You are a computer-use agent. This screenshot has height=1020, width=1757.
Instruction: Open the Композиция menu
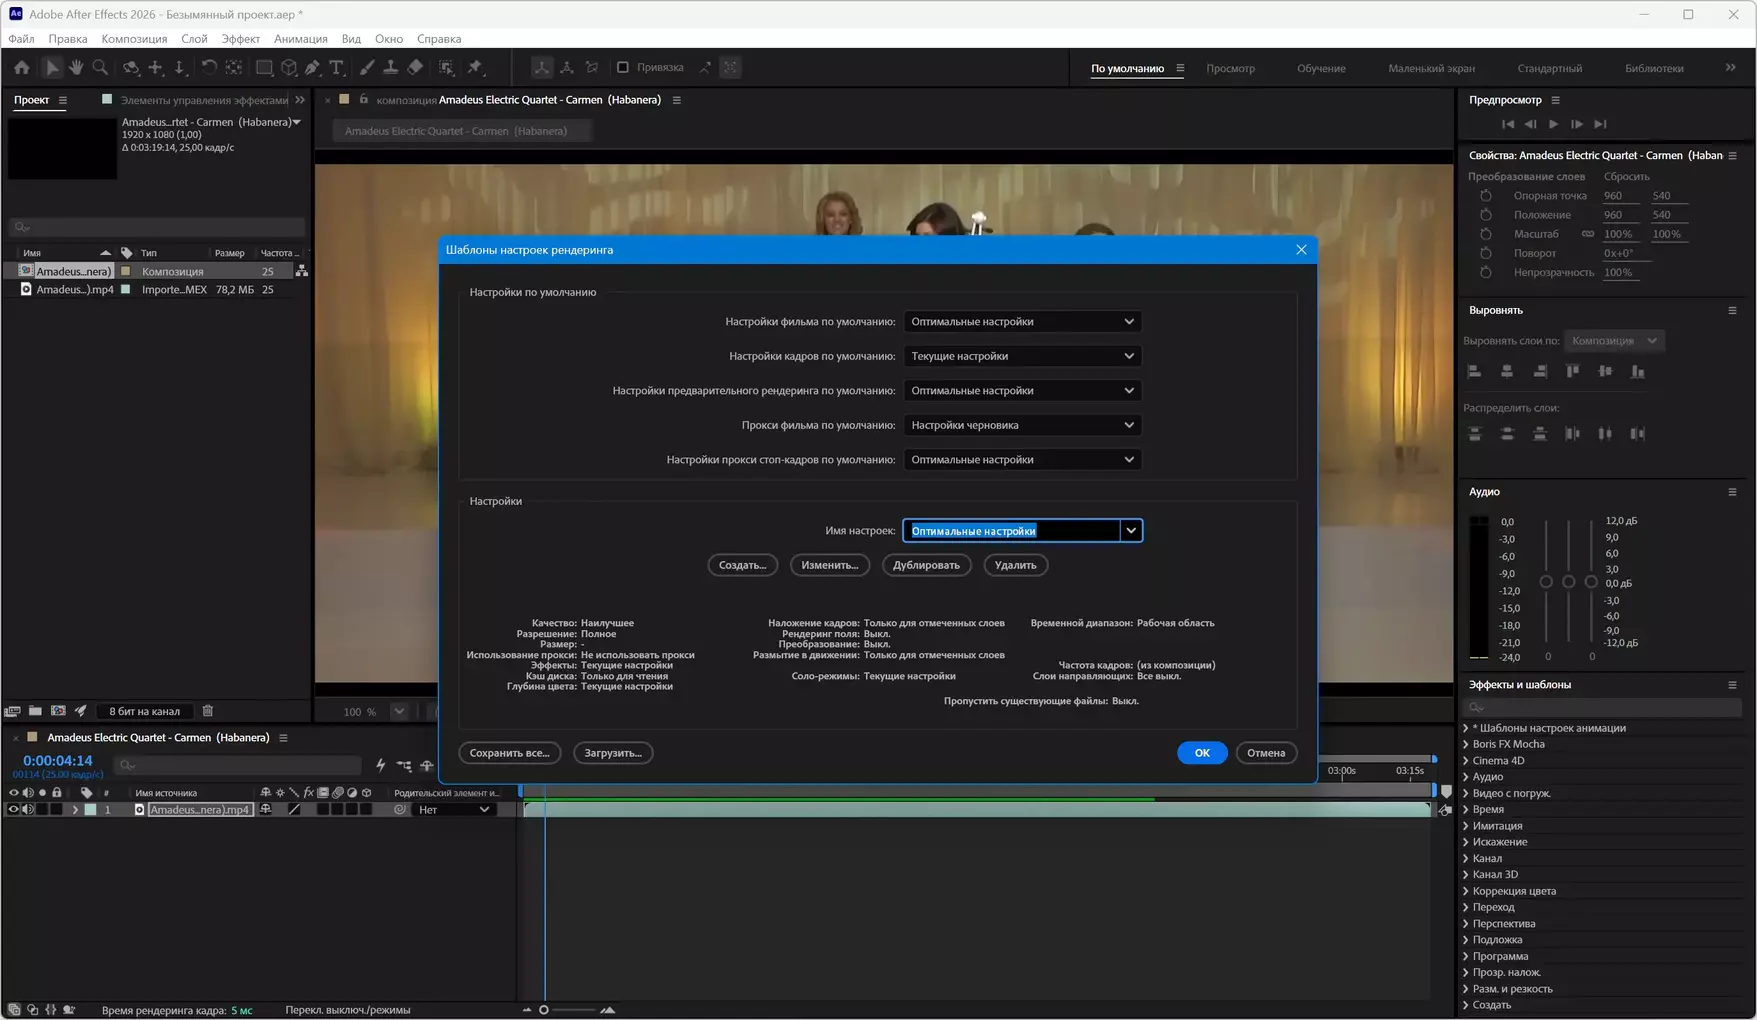pyautogui.click(x=134, y=39)
